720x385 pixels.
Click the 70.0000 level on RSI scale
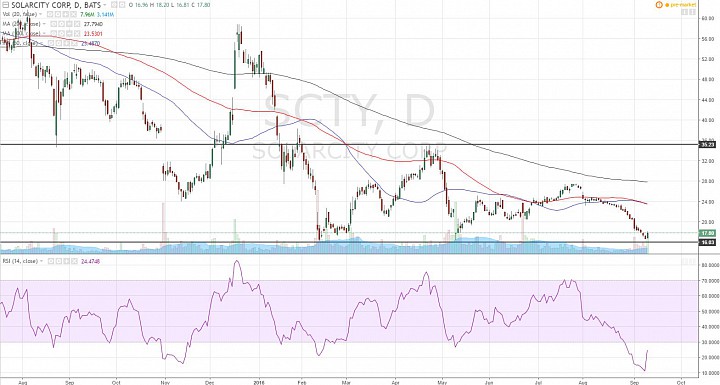point(709,281)
